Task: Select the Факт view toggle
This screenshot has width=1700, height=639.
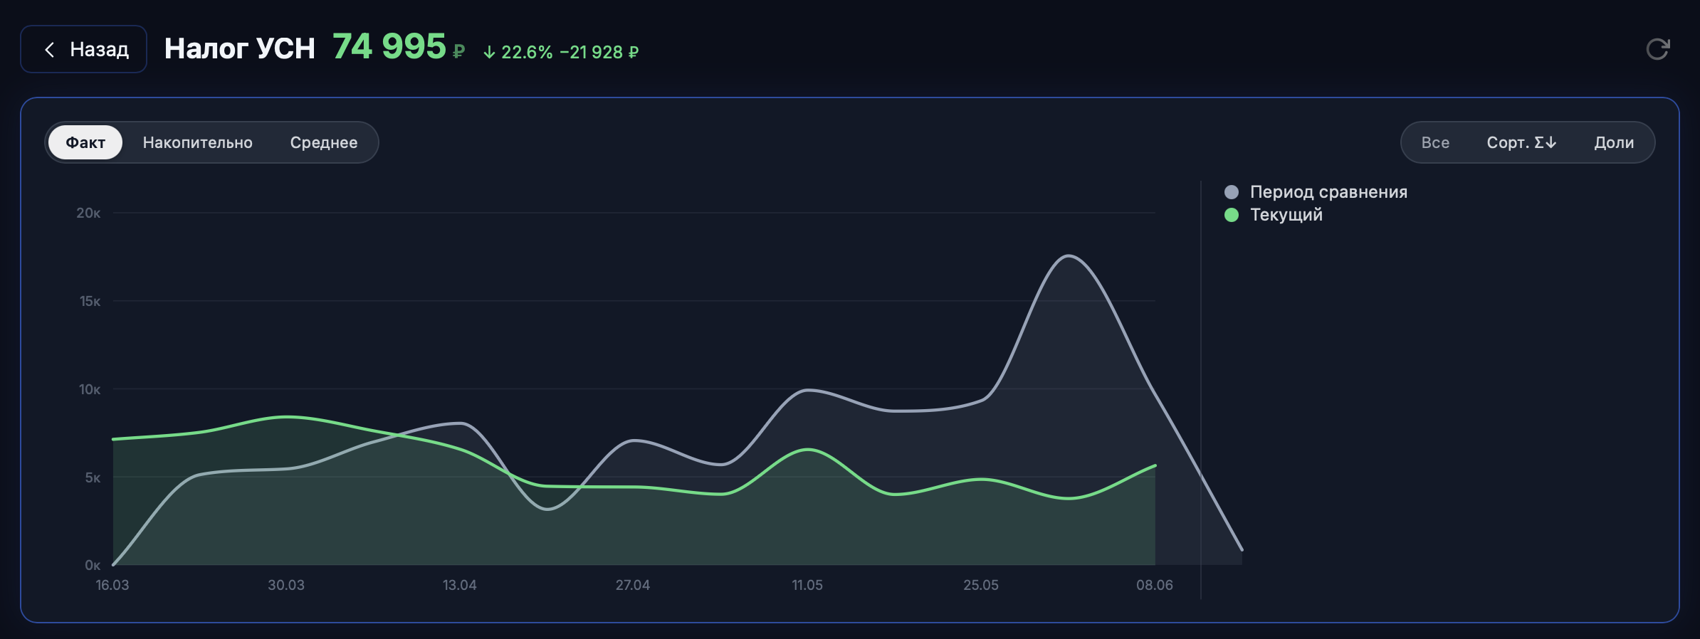Action: pyautogui.click(x=85, y=142)
